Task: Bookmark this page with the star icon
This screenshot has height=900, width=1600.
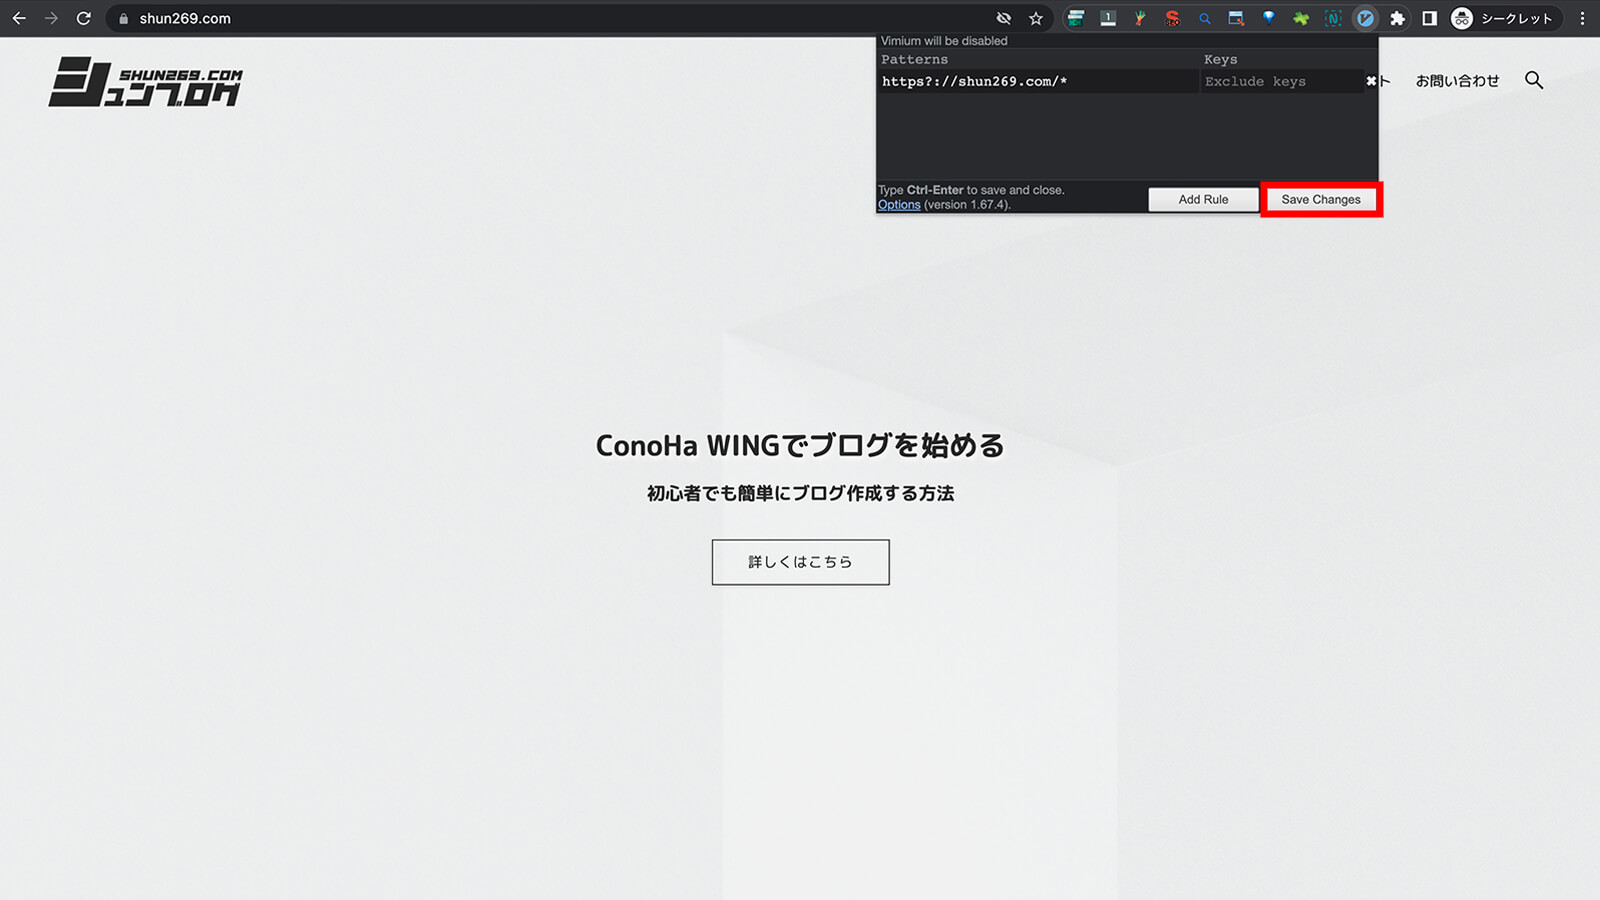Action: 1036,18
